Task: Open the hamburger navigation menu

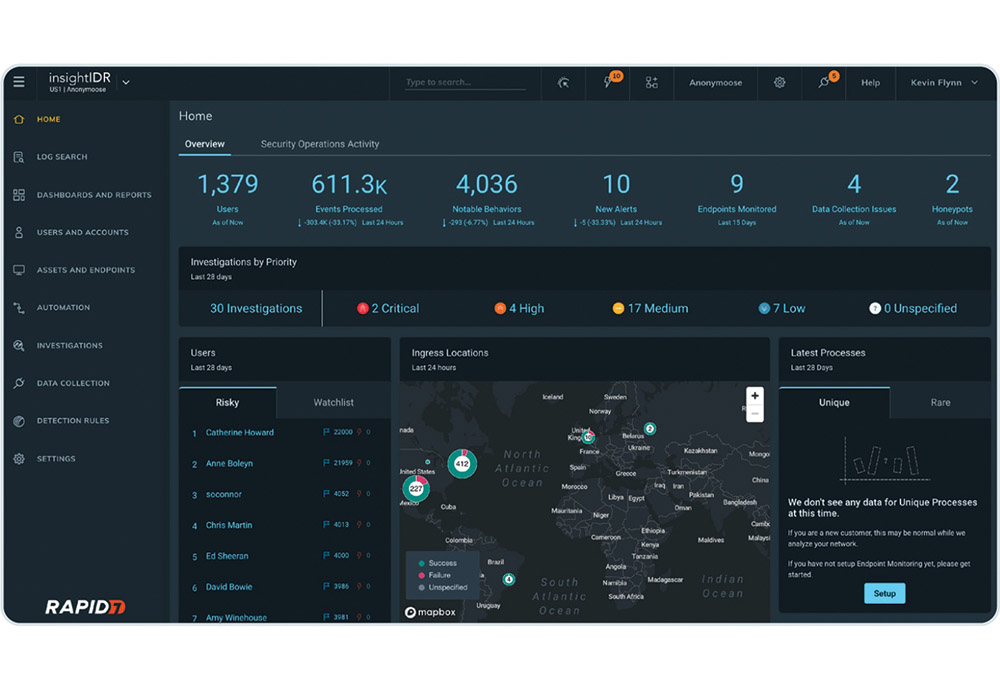Action: 19,82
